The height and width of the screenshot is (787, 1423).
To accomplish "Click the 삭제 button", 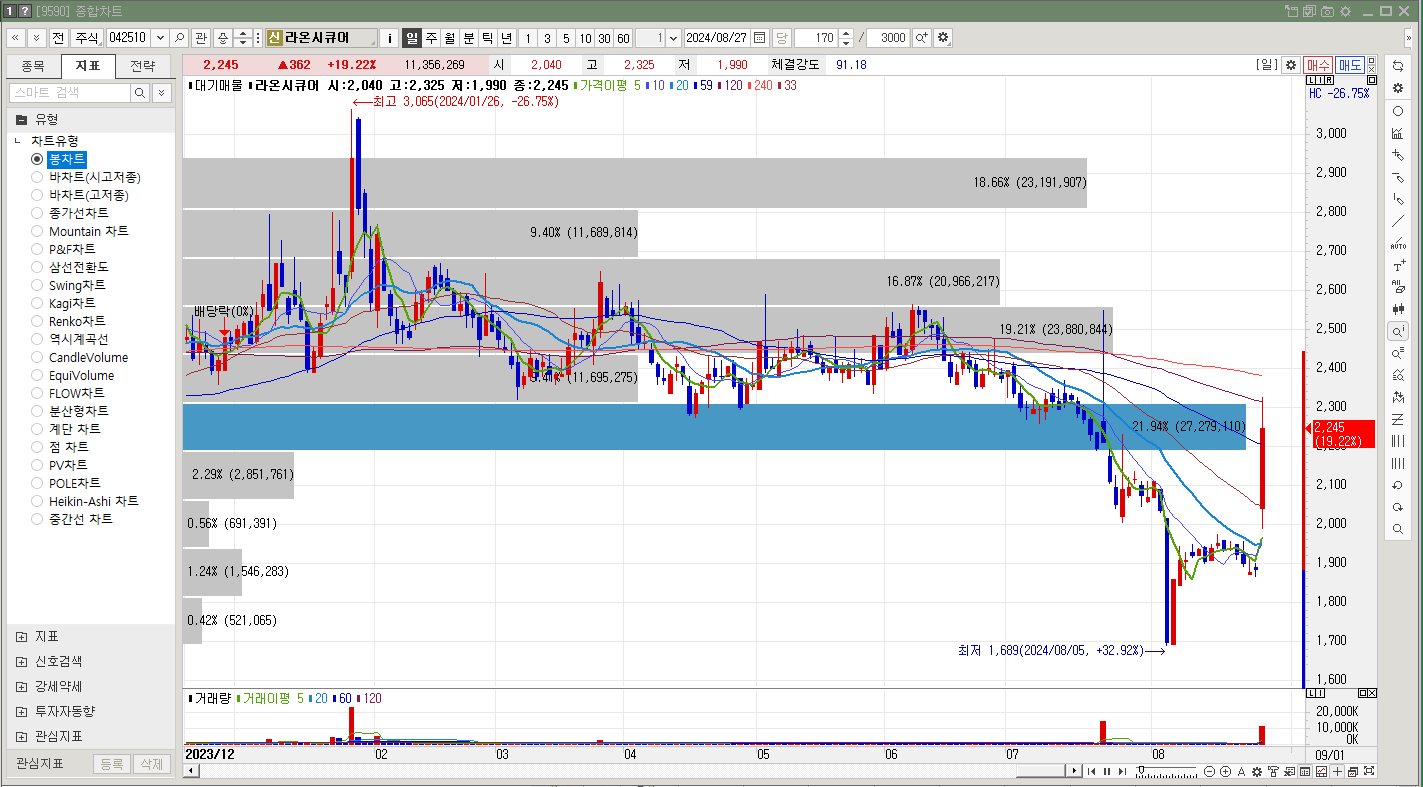I will [x=152, y=764].
